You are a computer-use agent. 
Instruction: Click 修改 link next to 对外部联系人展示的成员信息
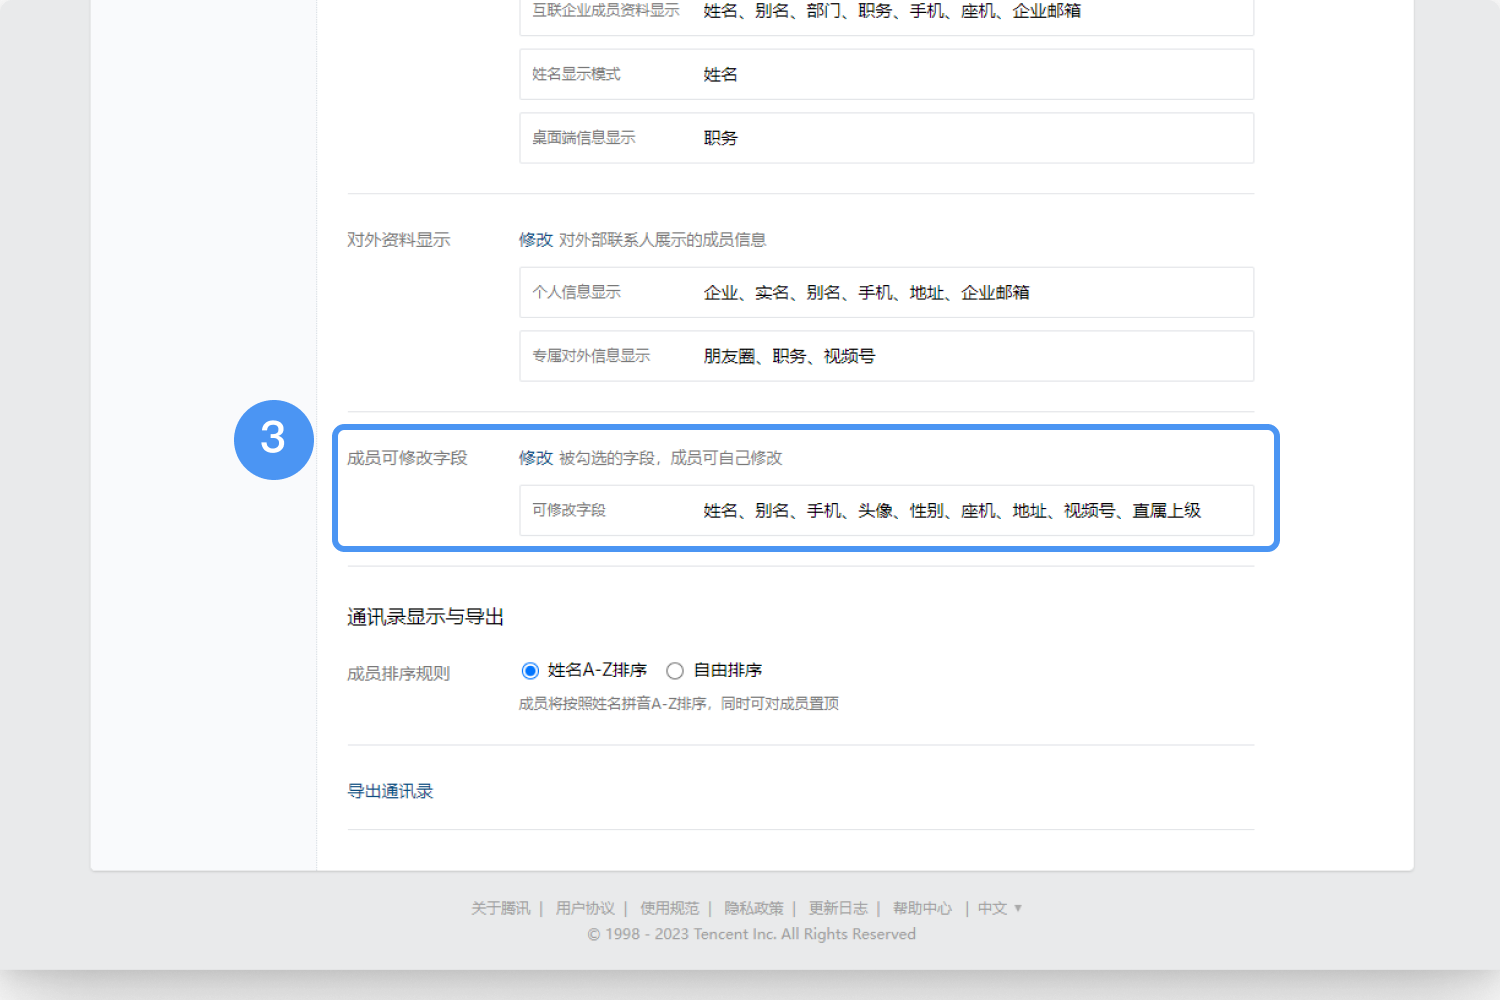(x=535, y=240)
